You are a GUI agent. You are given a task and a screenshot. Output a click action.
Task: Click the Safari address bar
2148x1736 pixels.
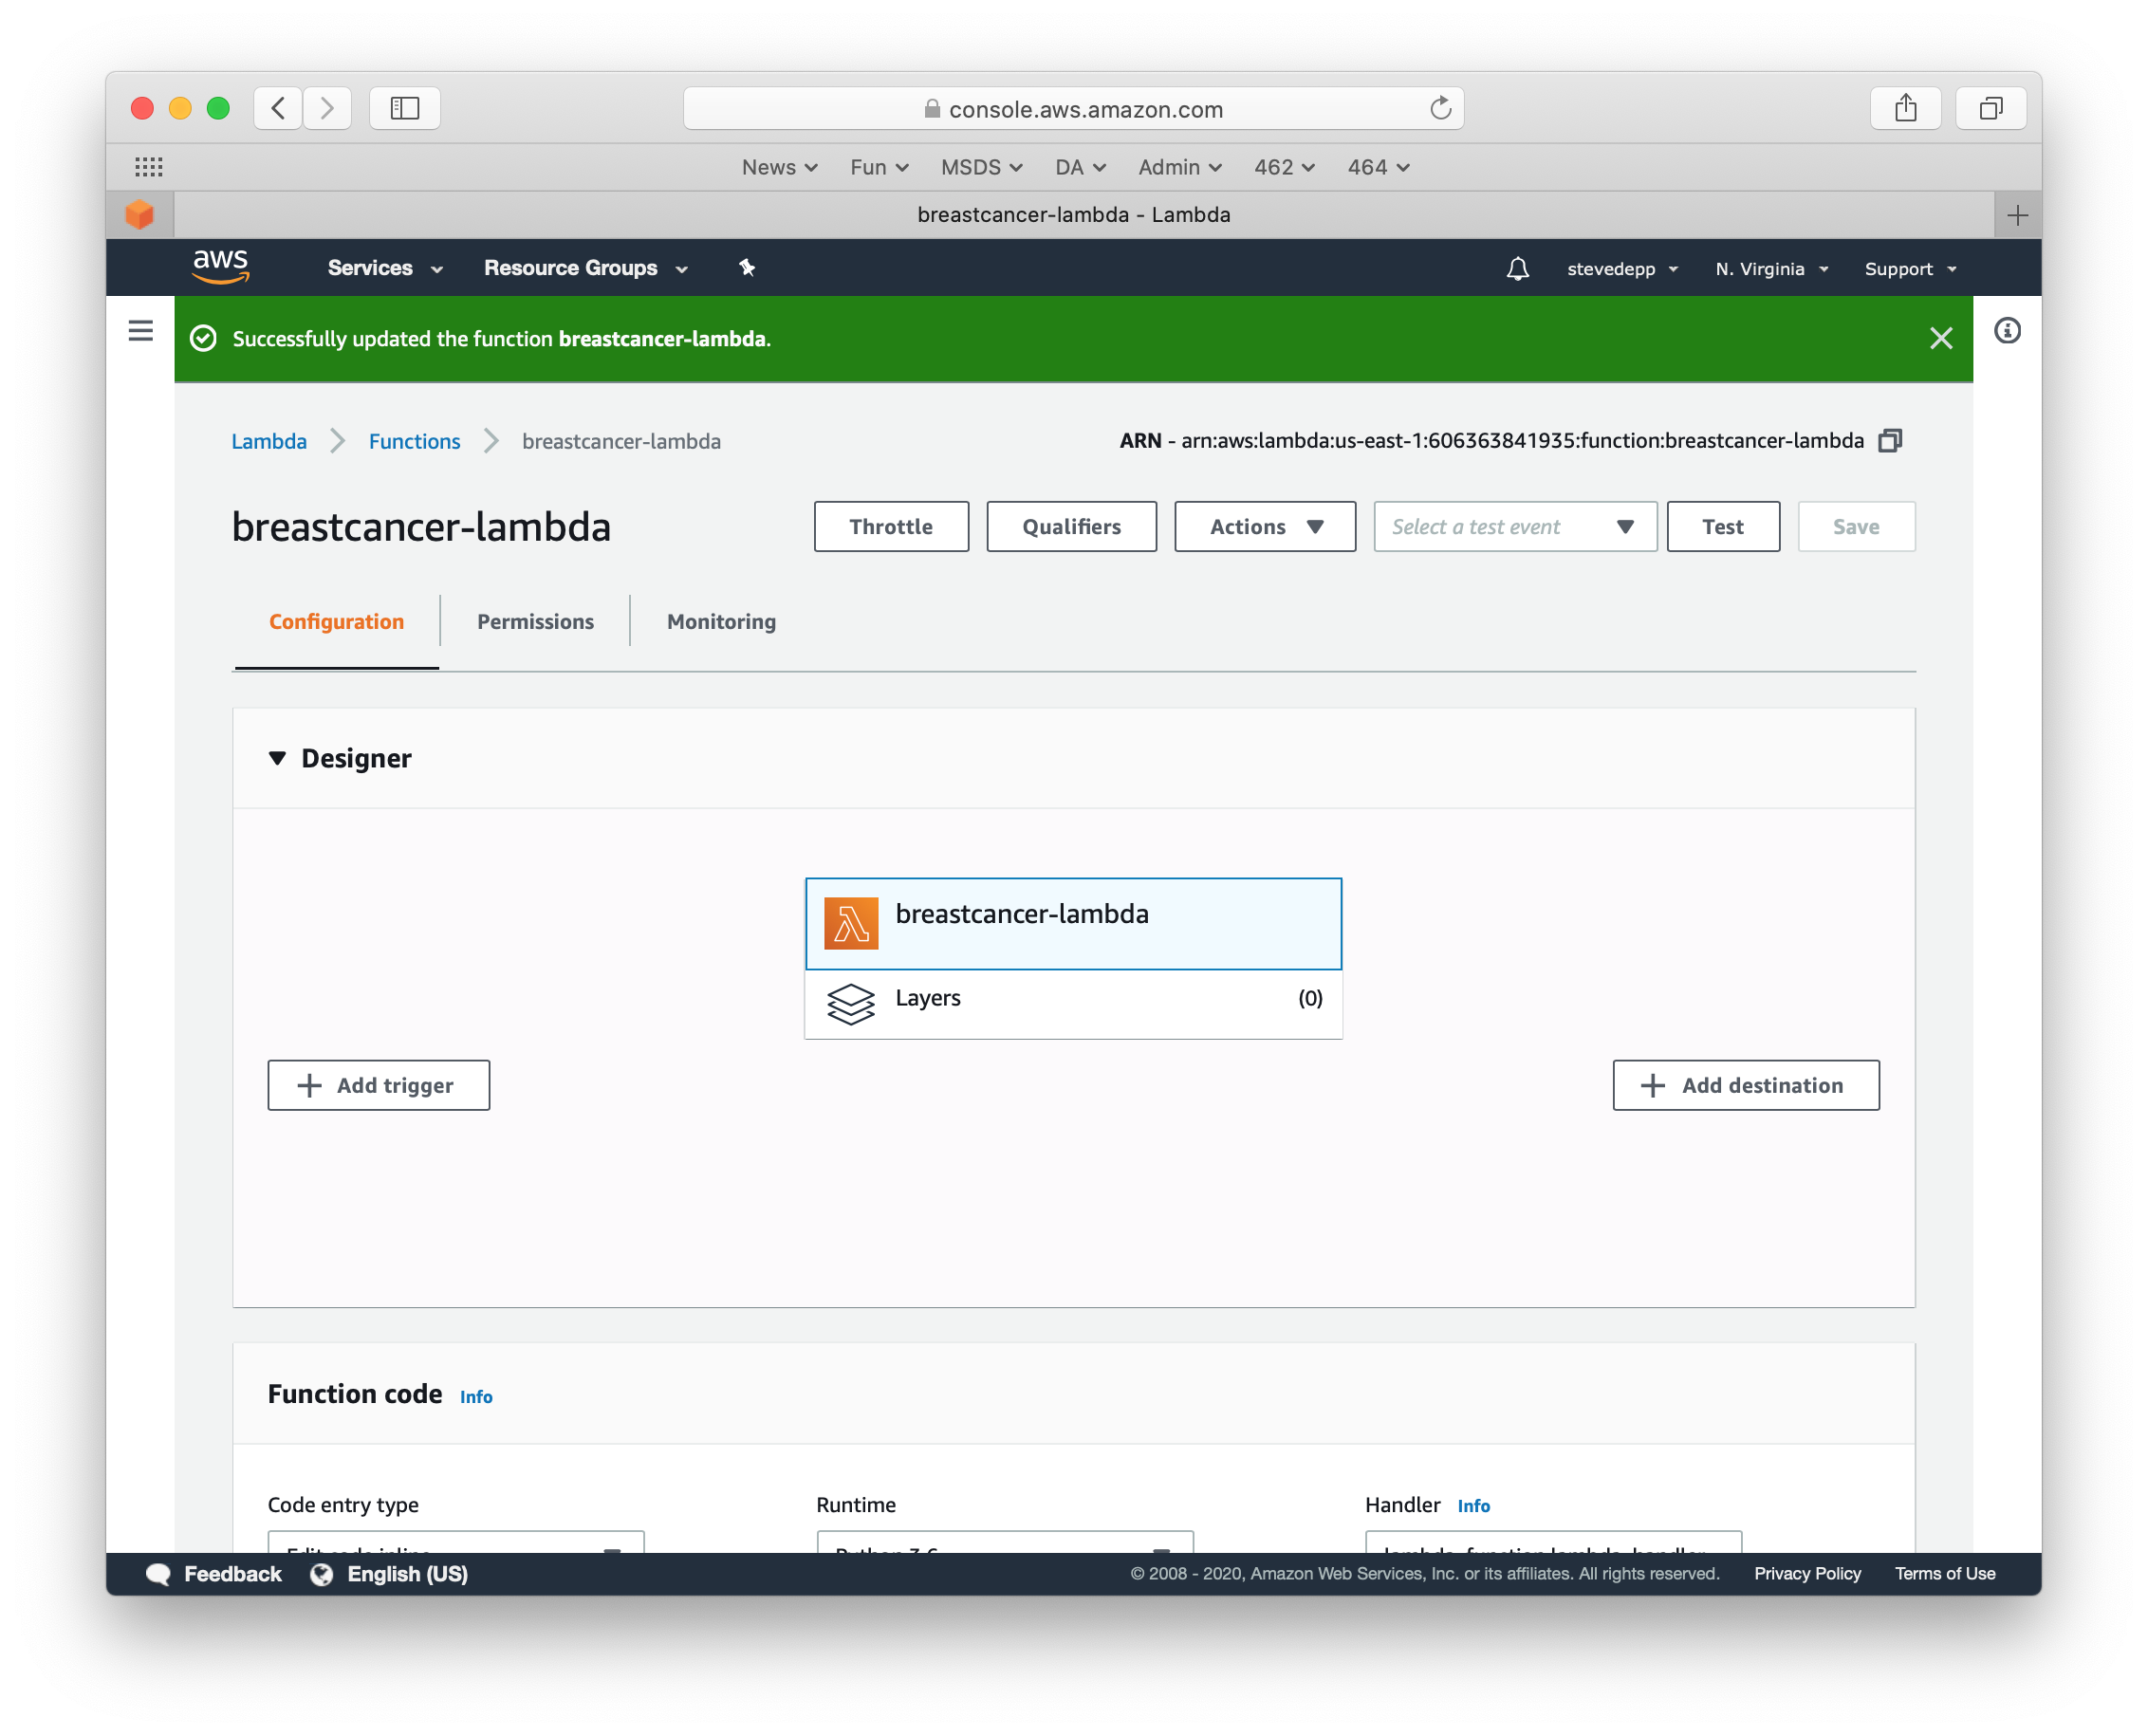[1073, 108]
